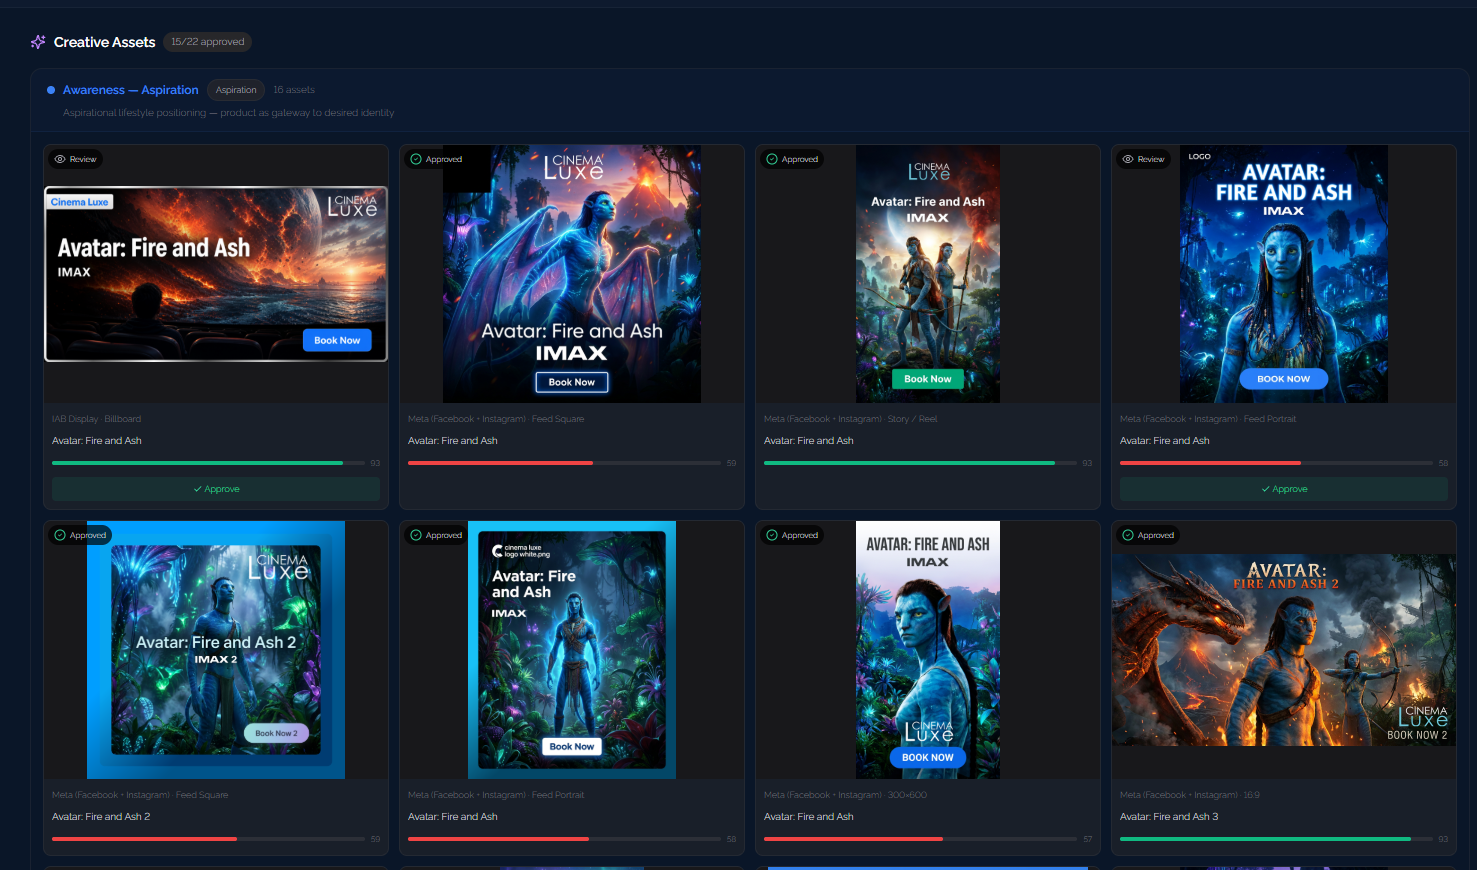Click the Aspirational lifestyle positioning description
The image size is (1477, 870).
(228, 113)
